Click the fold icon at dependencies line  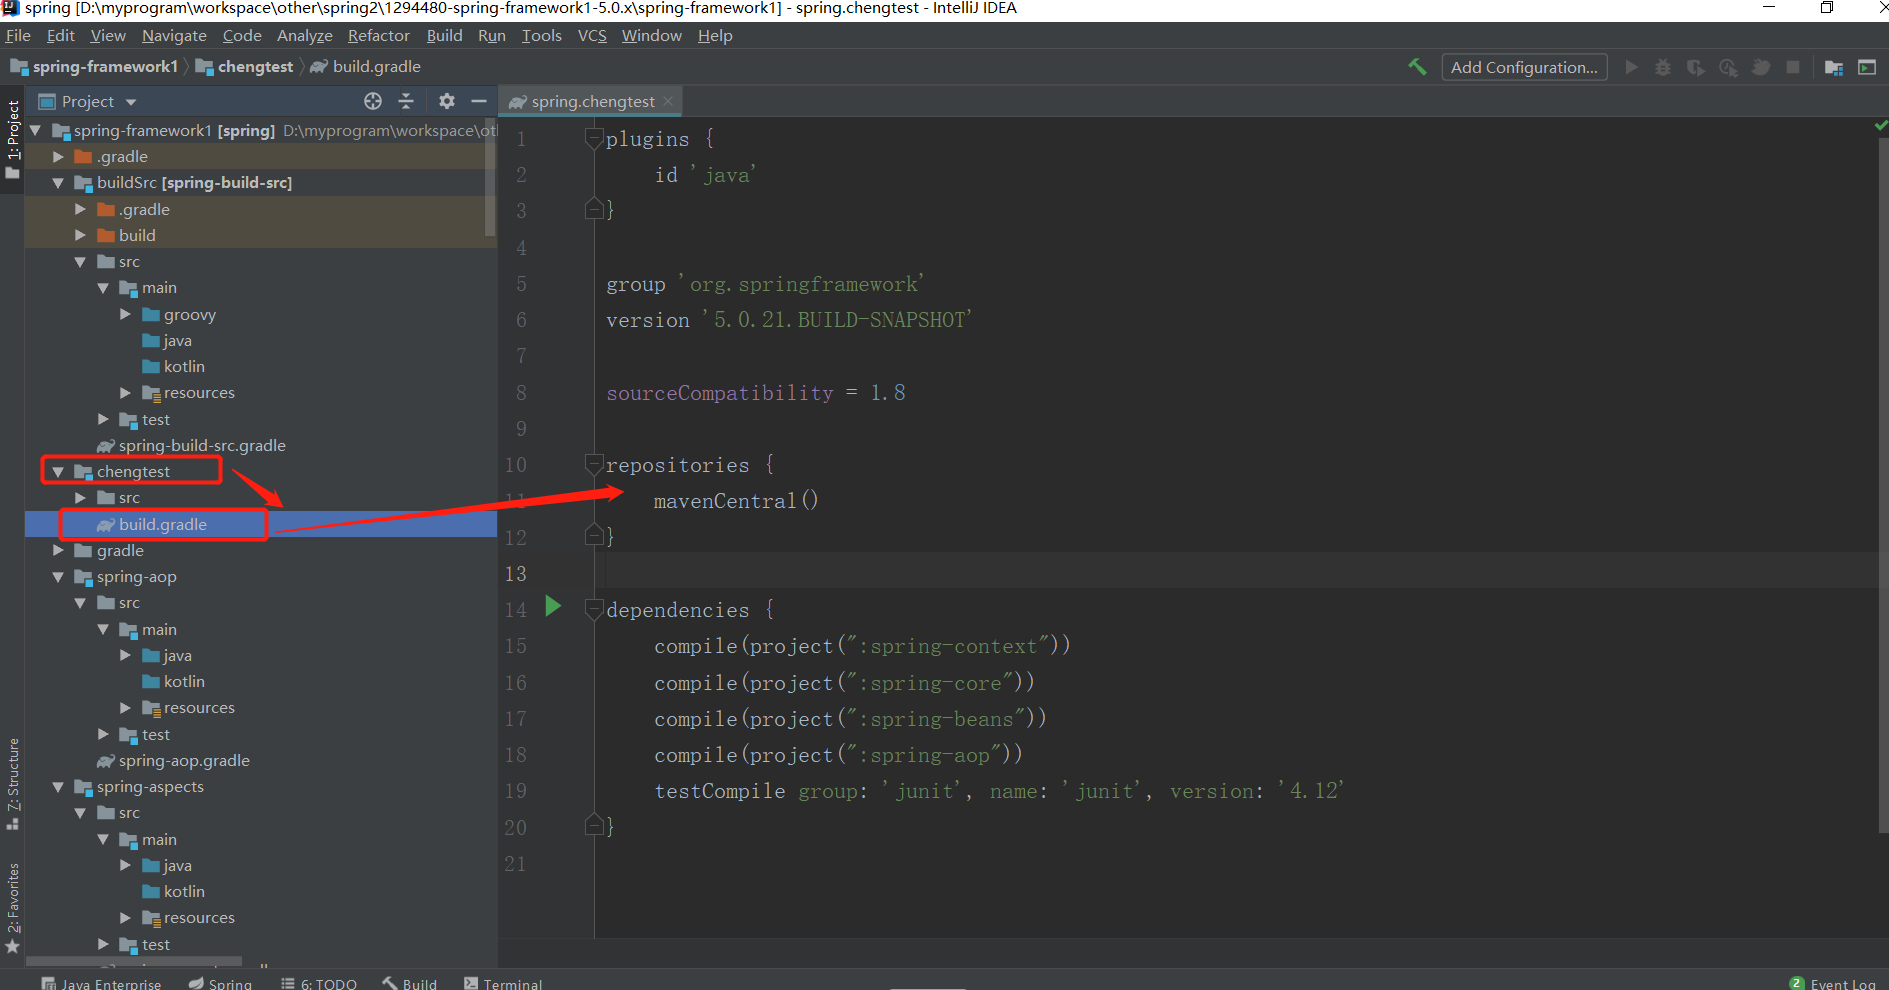tap(594, 609)
